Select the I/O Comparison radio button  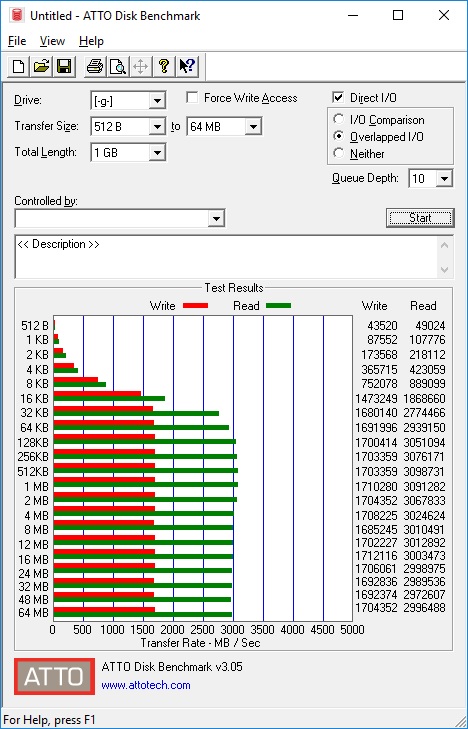pyautogui.click(x=339, y=119)
